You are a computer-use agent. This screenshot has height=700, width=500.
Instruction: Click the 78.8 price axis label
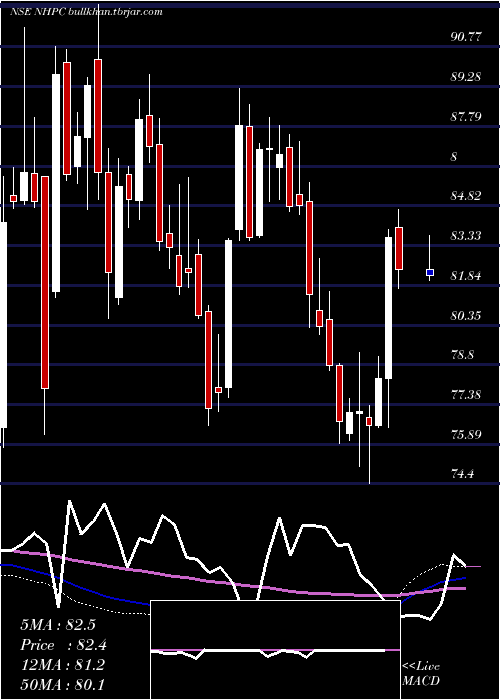[462, 355]
